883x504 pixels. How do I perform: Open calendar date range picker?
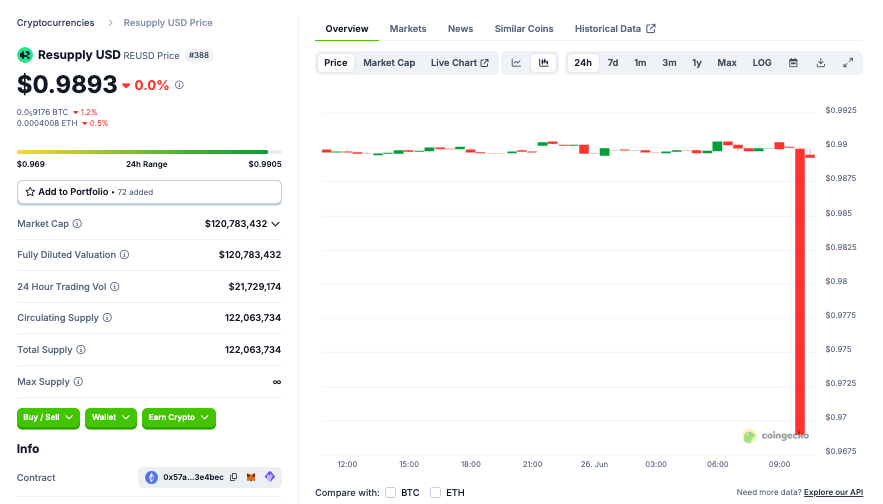[793, 63]
